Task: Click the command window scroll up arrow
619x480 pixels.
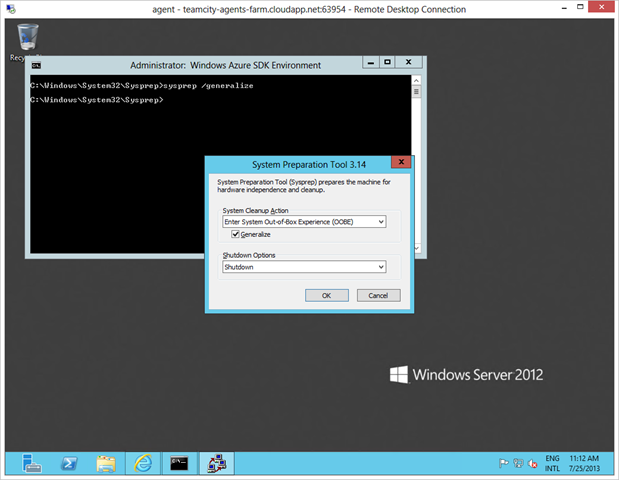Action: click(x=416, y=81)
